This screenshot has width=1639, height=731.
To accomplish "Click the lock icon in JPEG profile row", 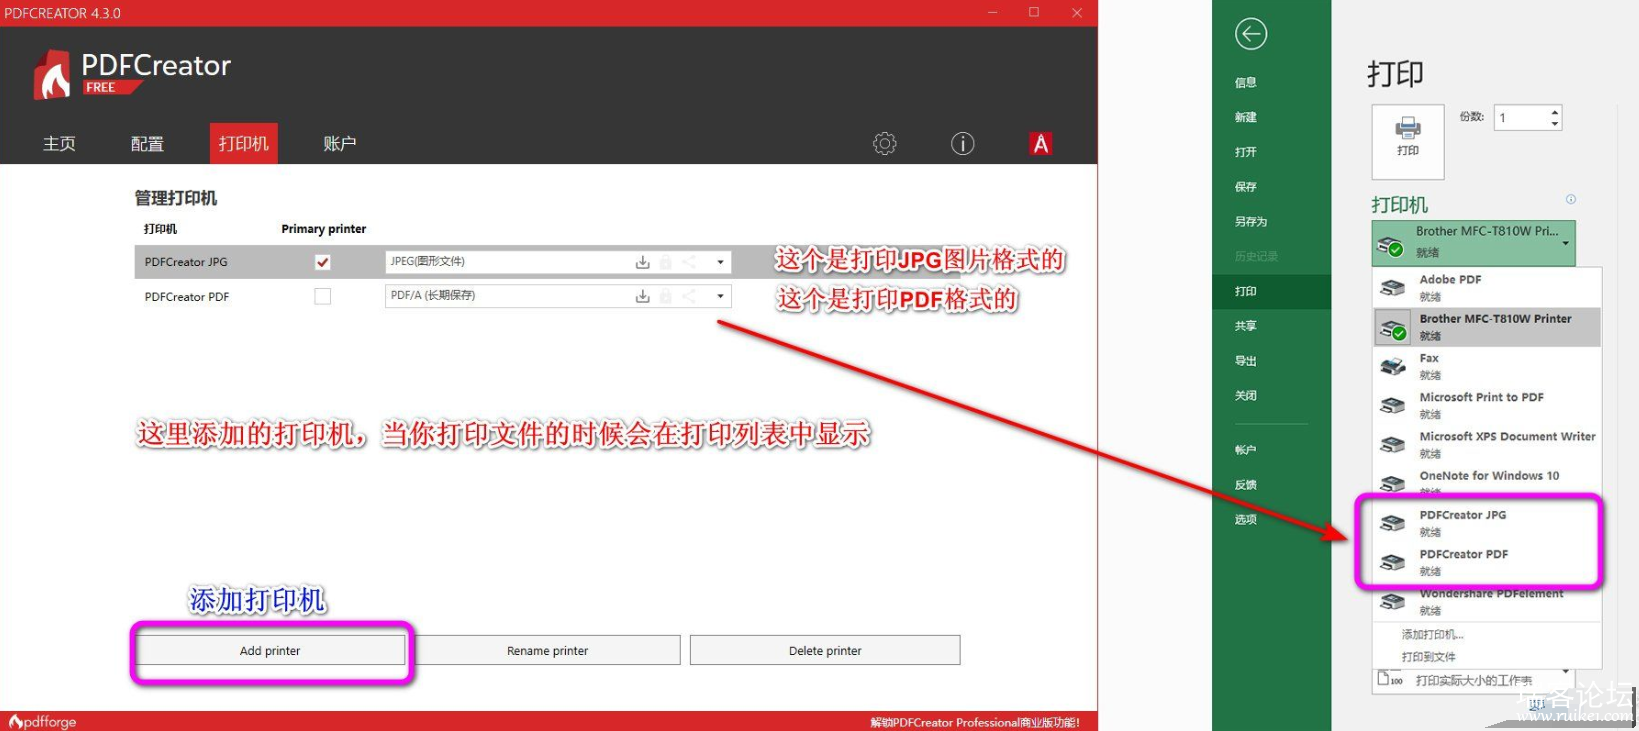I will [x=665, y=262].
